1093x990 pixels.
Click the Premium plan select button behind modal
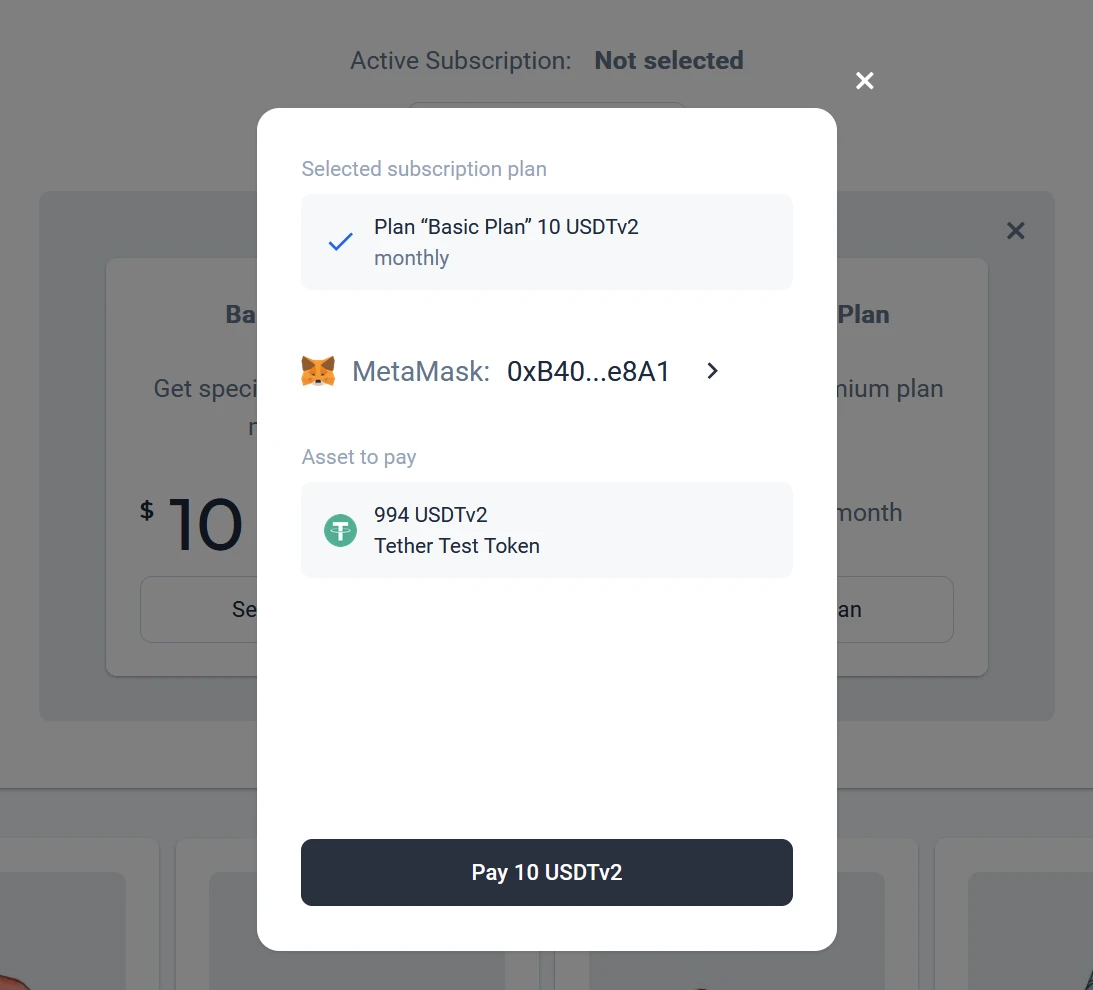click(x=895, y=609)
